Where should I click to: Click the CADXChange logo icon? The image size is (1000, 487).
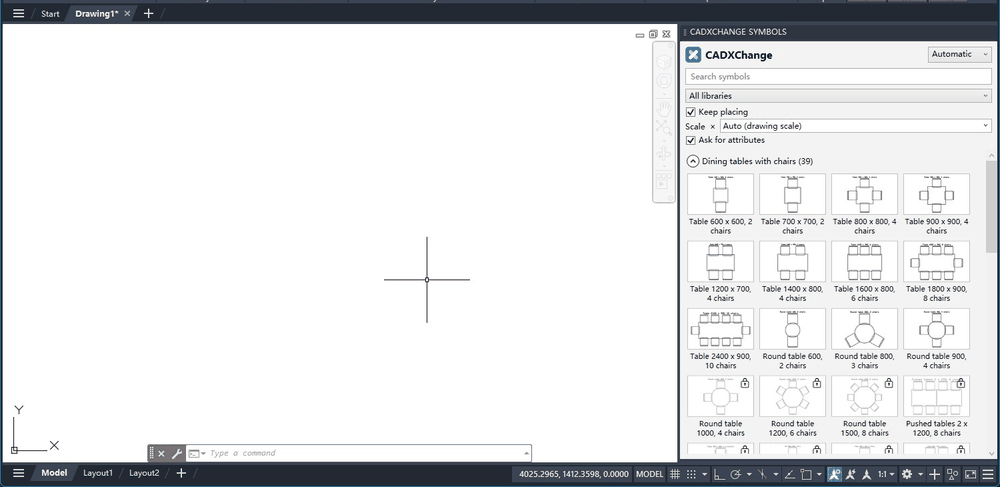(693, 55)
